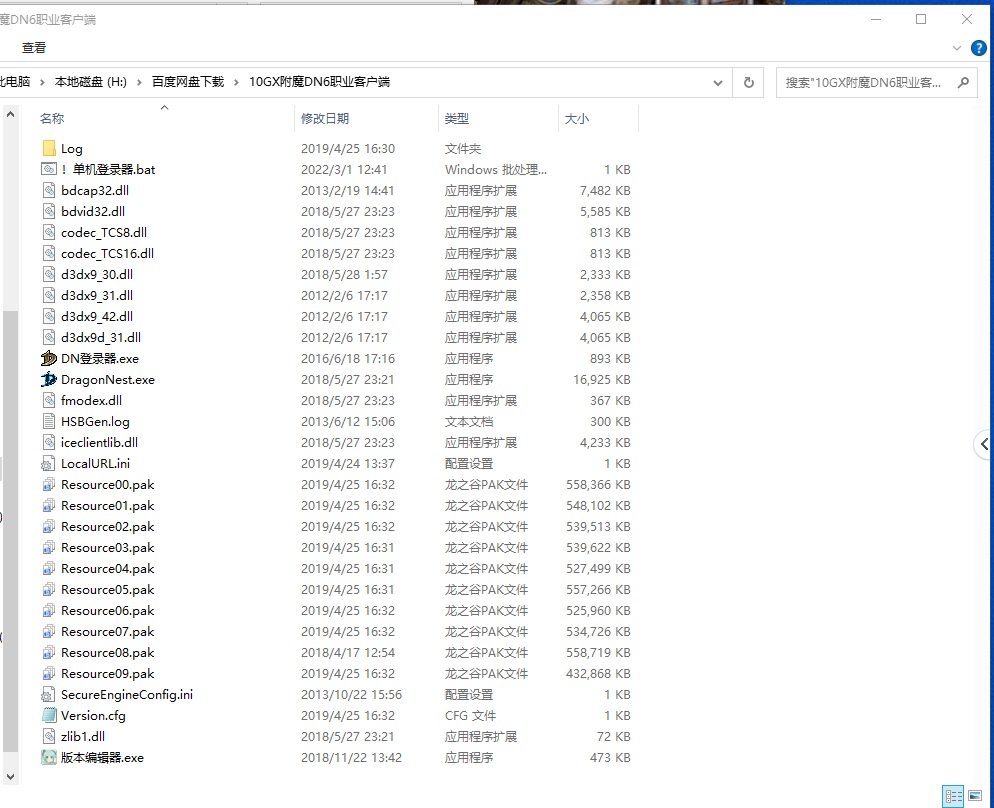Screen dimensions: 994x808
Task: Open dropdown arrow after 此电脑 breadcrumb
Action: coord(42,82)
